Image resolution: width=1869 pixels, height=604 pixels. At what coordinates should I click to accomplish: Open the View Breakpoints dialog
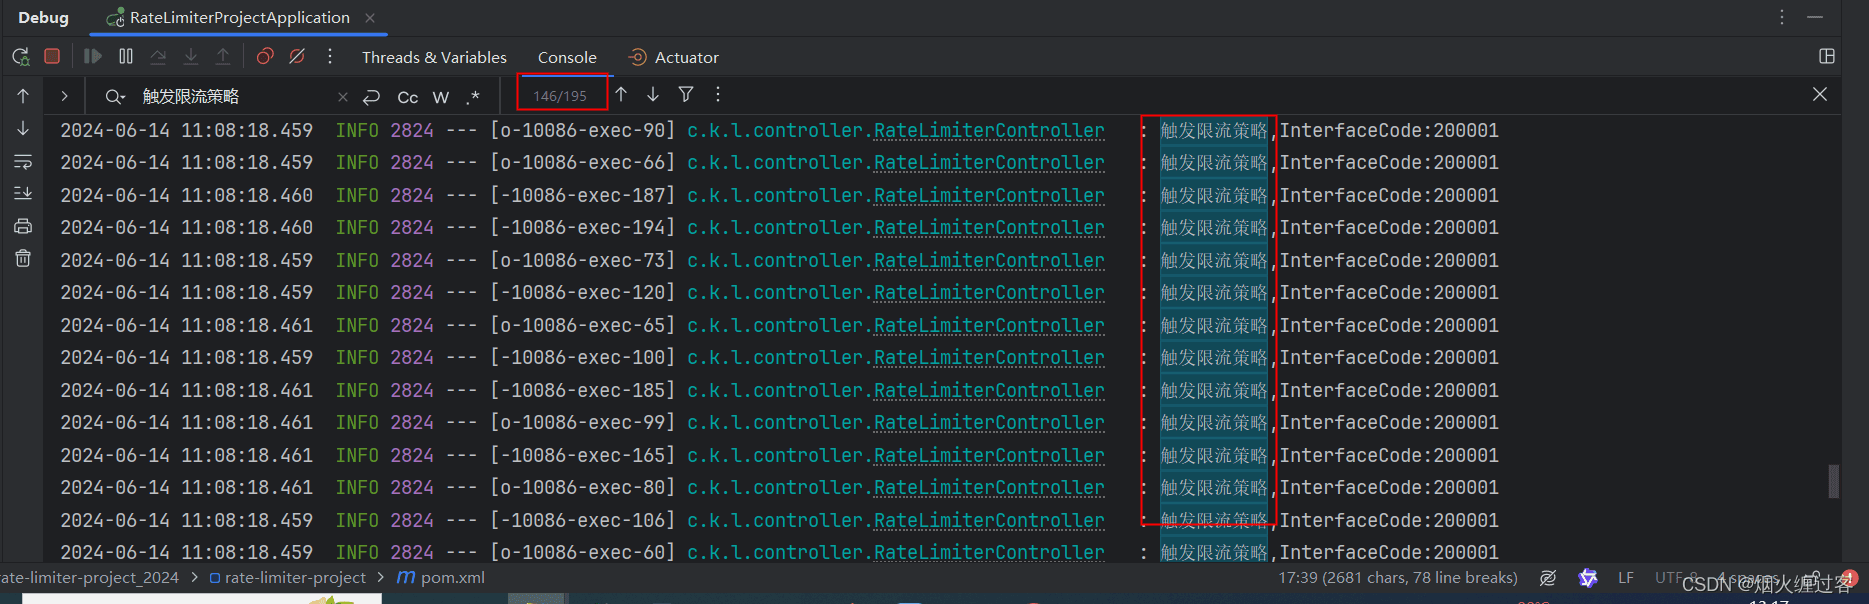pyautogui.click(x=265, y=57)
